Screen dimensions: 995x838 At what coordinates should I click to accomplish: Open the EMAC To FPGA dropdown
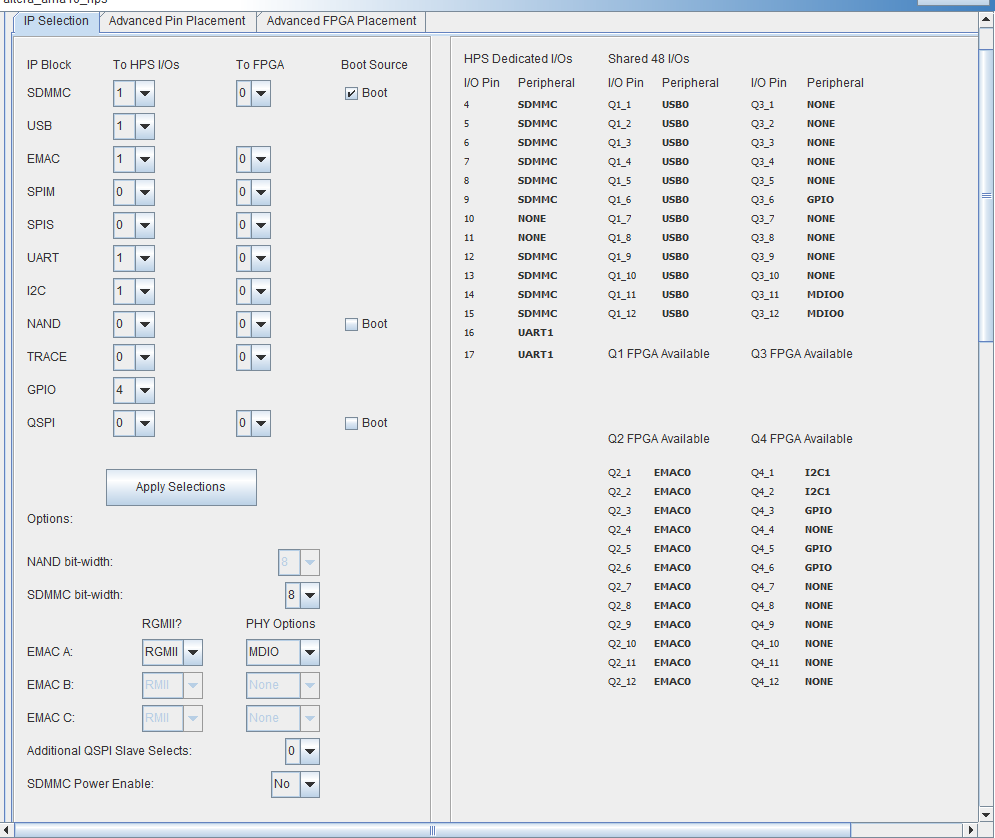(261, 160)
